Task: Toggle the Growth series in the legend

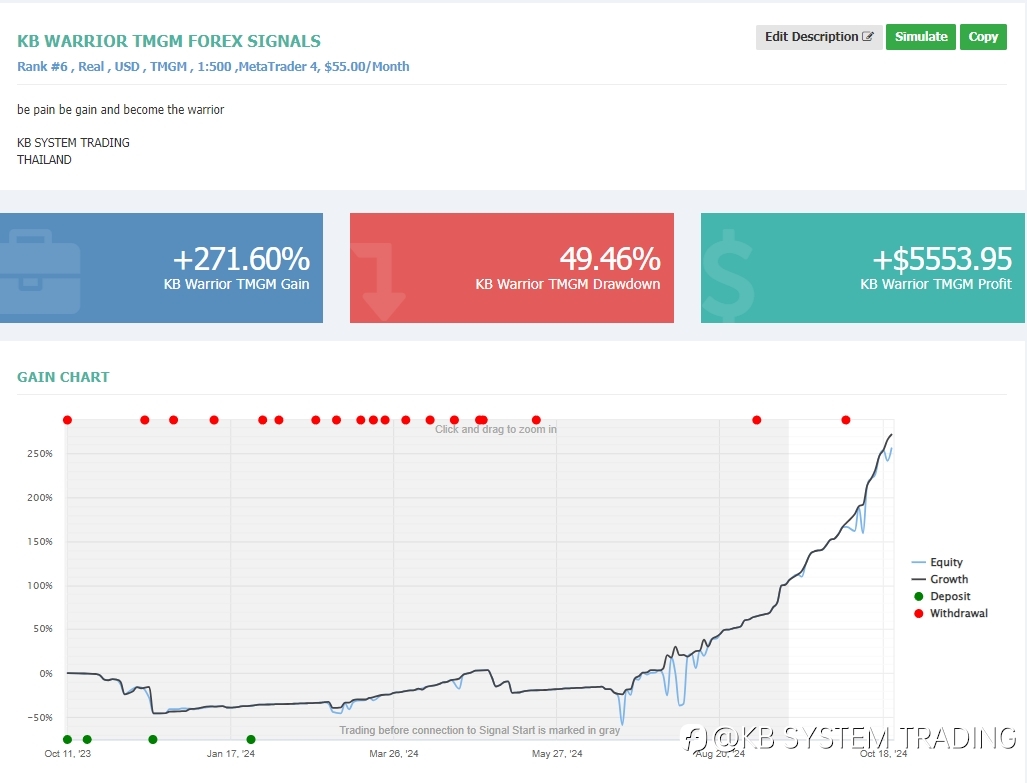Action: point(940,579)
